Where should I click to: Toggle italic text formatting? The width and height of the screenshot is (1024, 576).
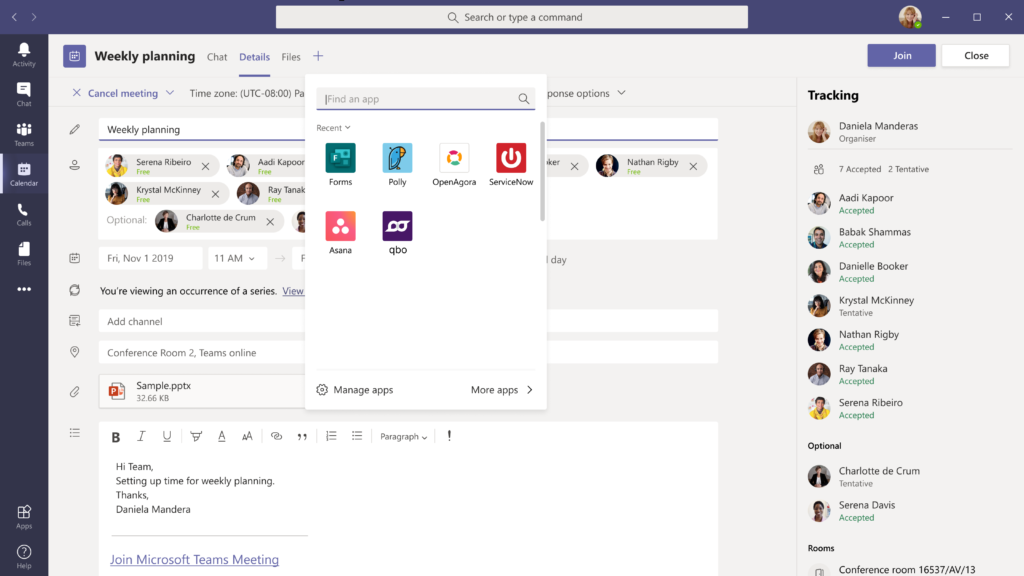(141, 437)
